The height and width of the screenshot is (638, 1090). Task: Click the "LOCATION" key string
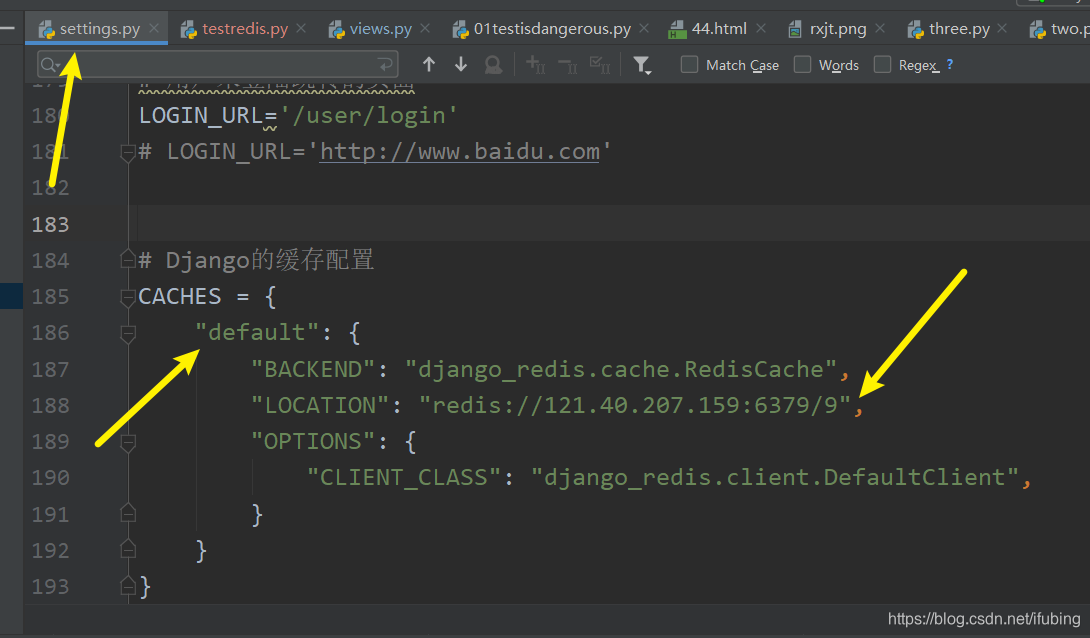(320, 405)
